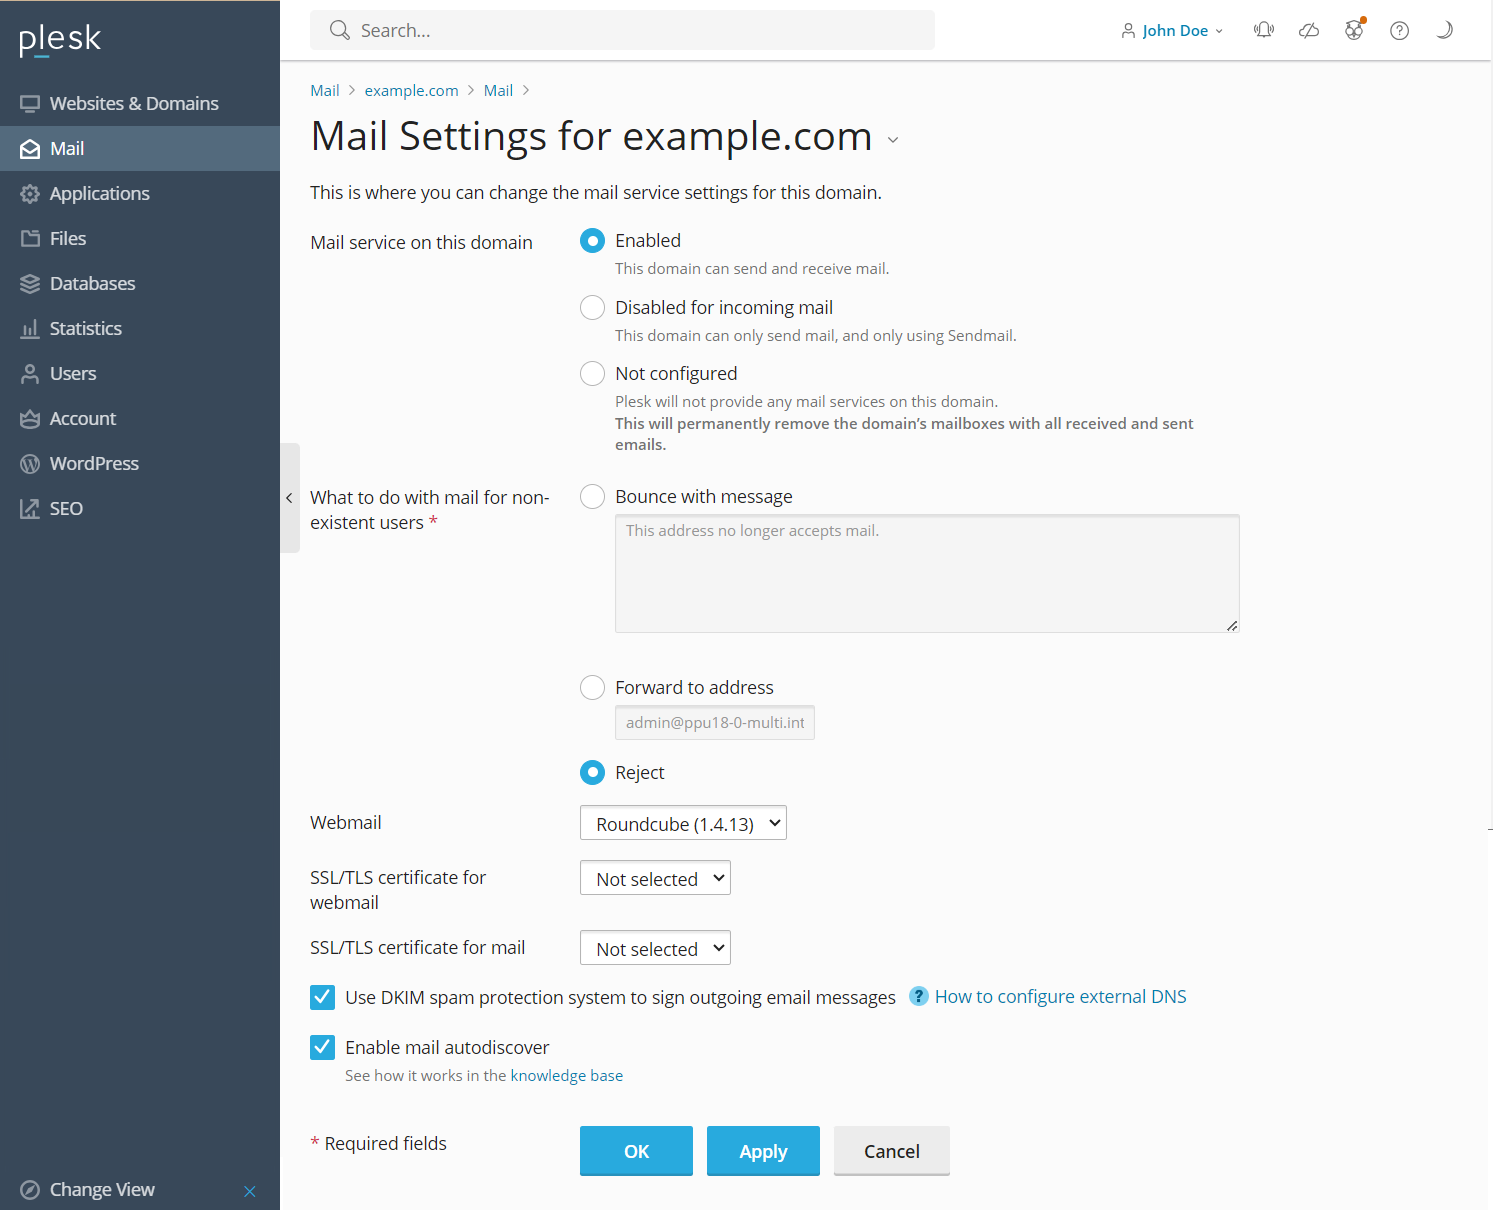Click the blue DKIM help icon
Image resolution: width=1493 pixels, height=1210 pixels.
[919, 997]
